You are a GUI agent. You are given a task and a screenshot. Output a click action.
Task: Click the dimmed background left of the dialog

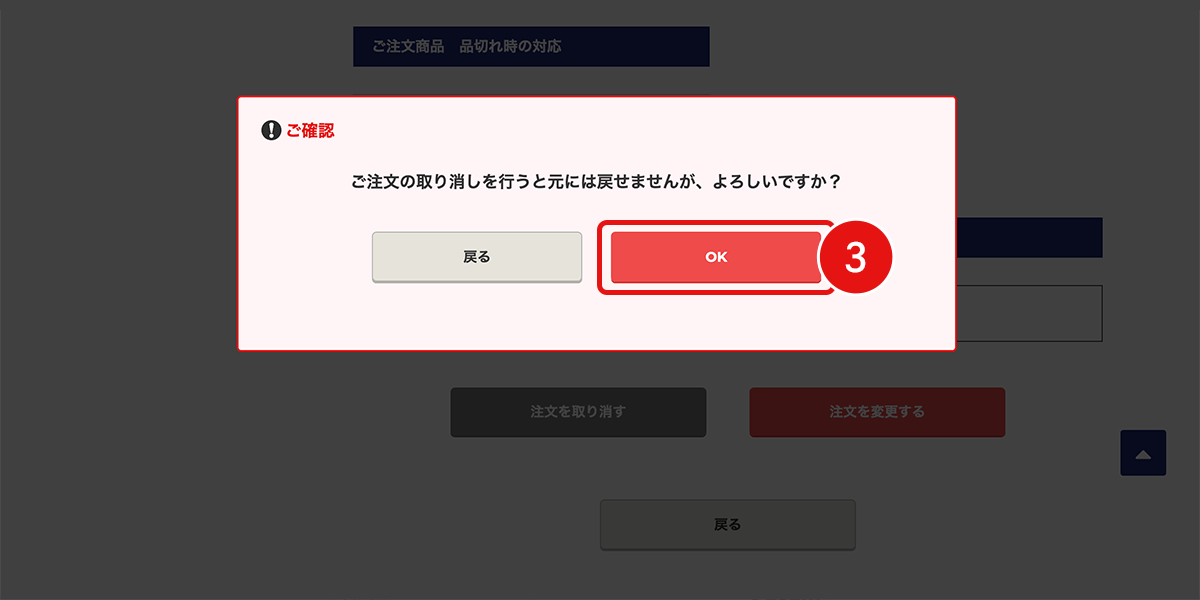click(x=118, y=300)
